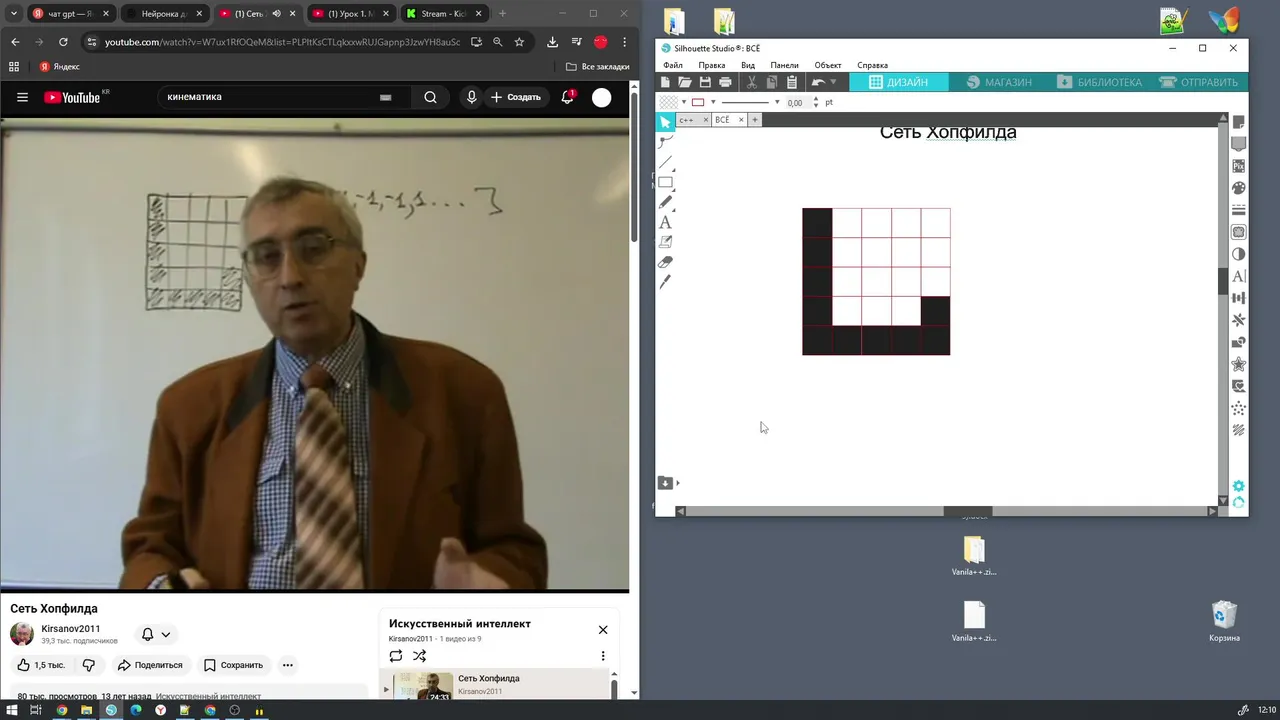Open the Image Effects half-circle icon
This screenshot has height=720, width=1280.
click(x=1239, y=254)
